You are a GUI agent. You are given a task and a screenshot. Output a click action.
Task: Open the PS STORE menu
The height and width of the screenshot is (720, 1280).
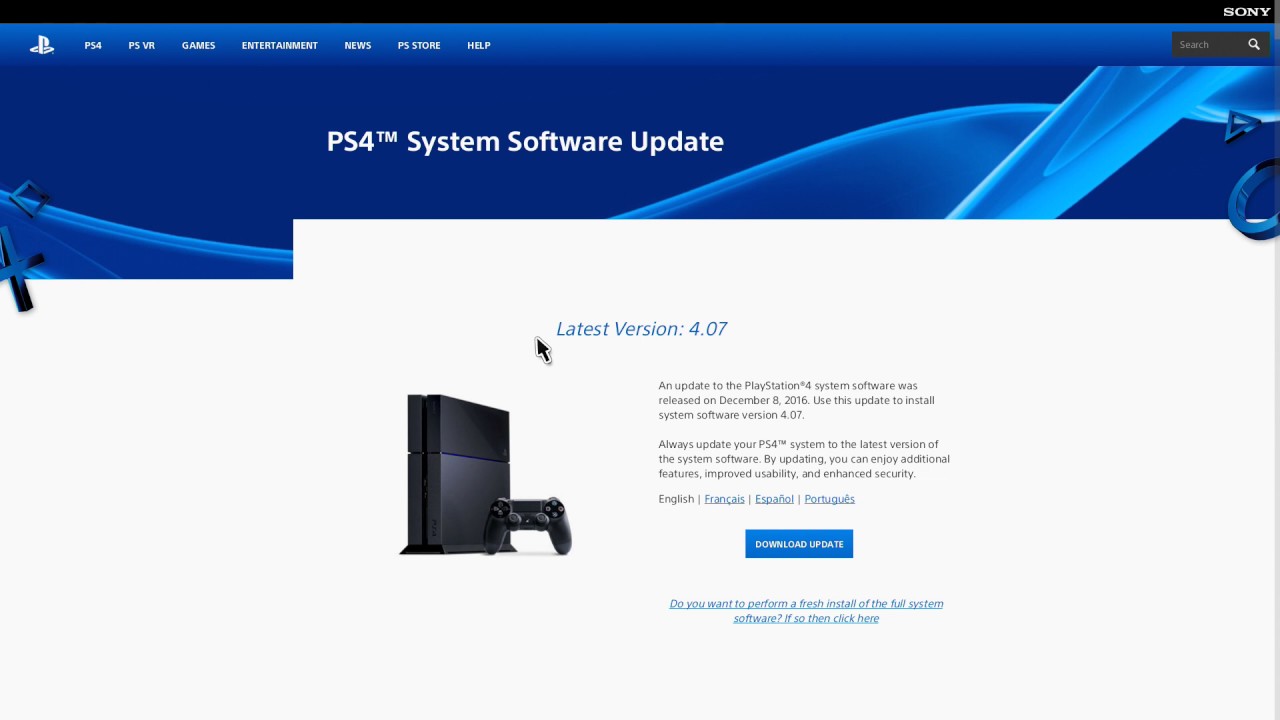point(419,46)
